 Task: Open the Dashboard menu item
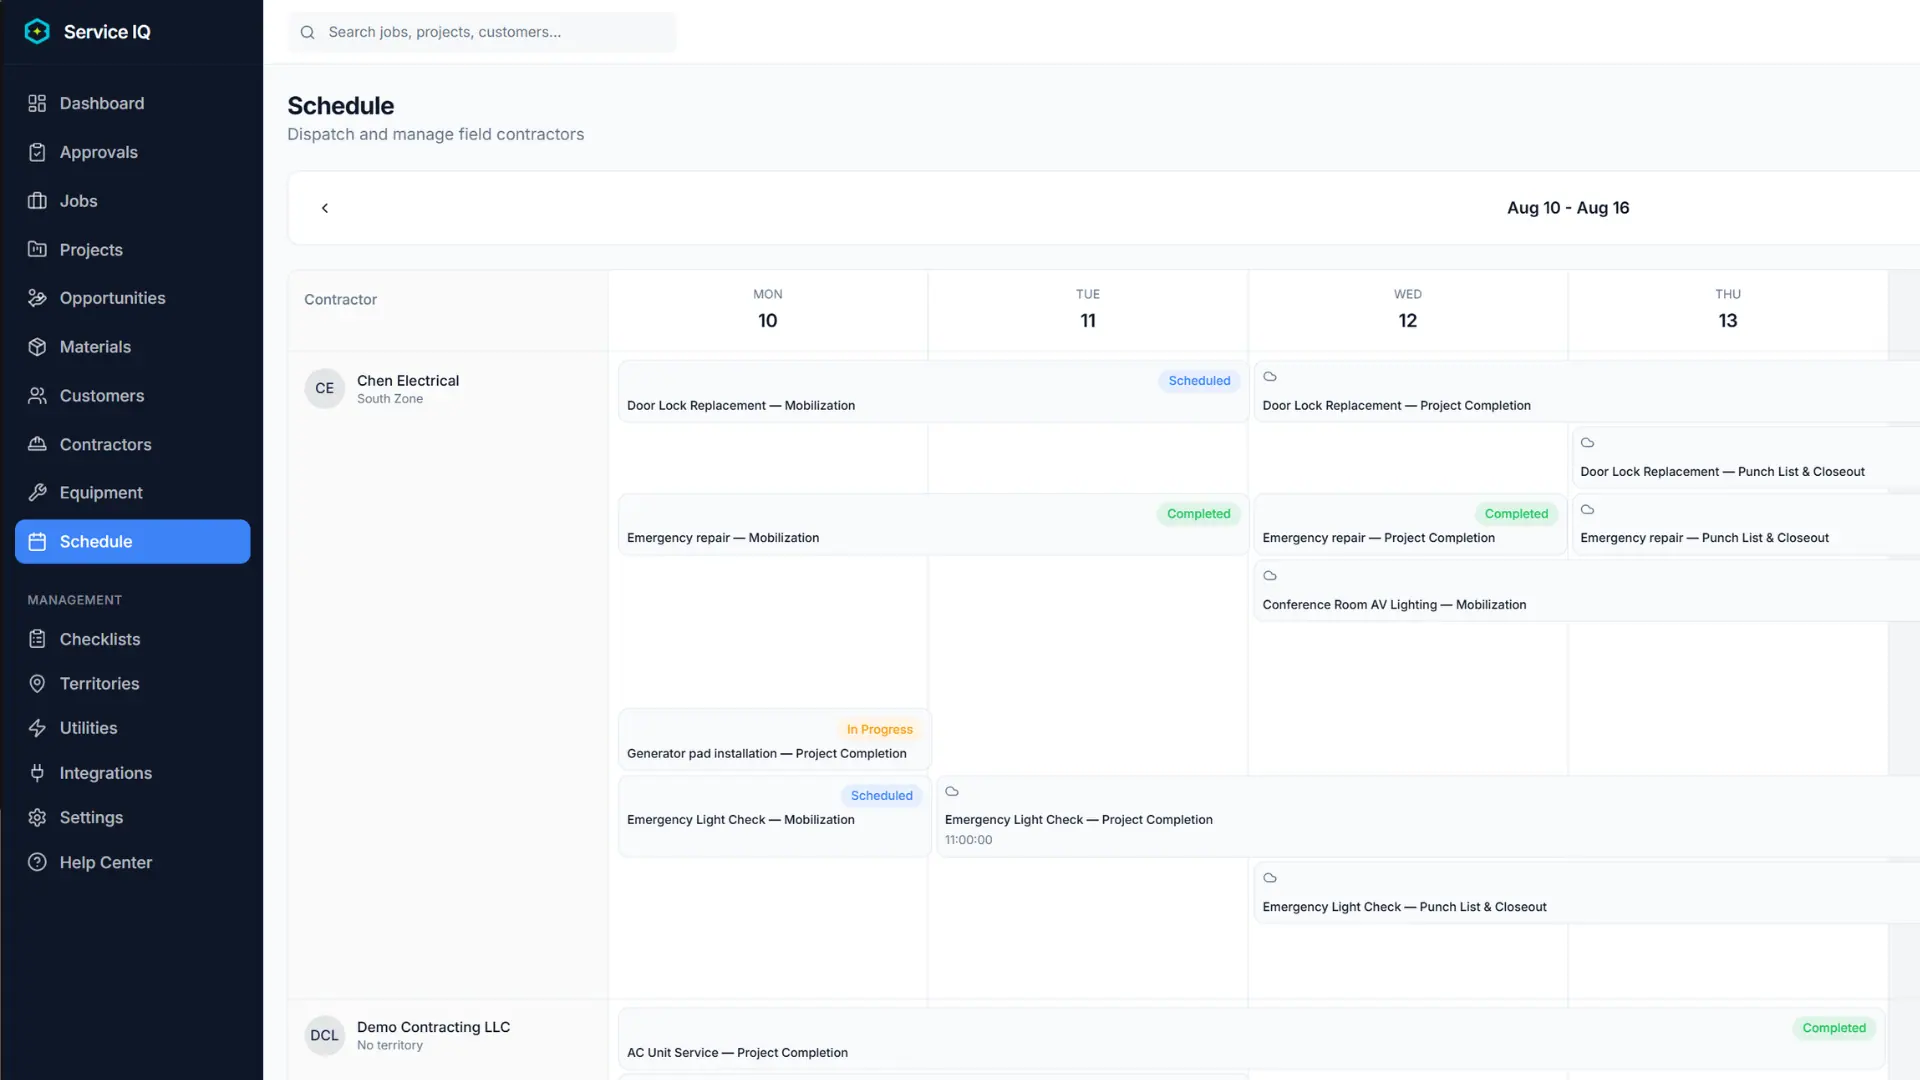[x=132, y=103]
